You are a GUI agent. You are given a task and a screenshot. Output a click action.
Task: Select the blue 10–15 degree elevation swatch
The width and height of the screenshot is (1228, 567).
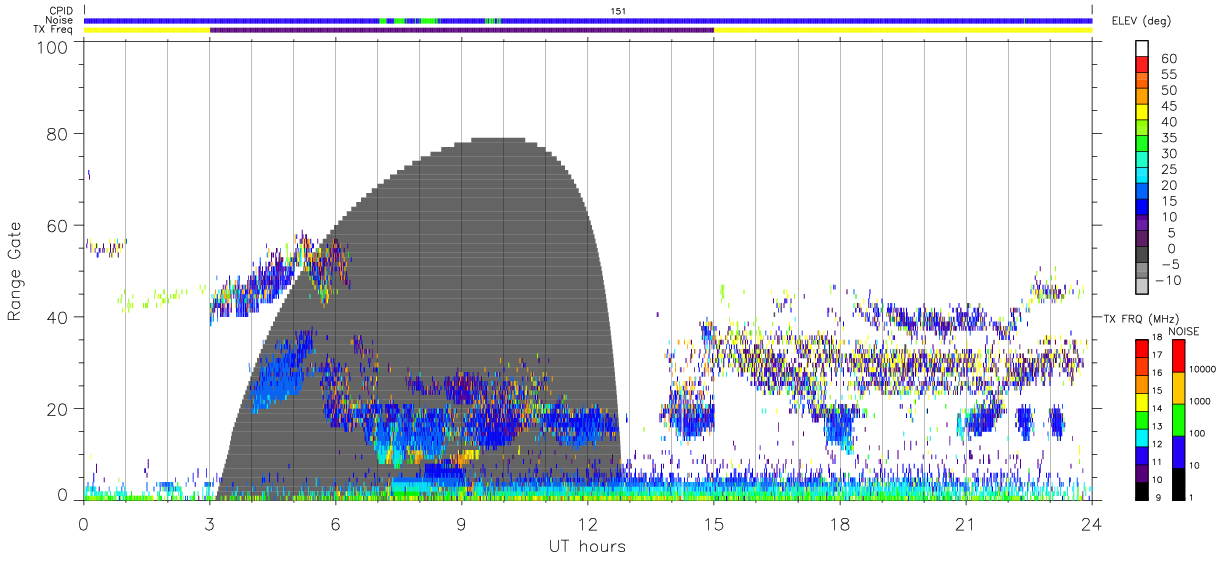pos(1142,209)
